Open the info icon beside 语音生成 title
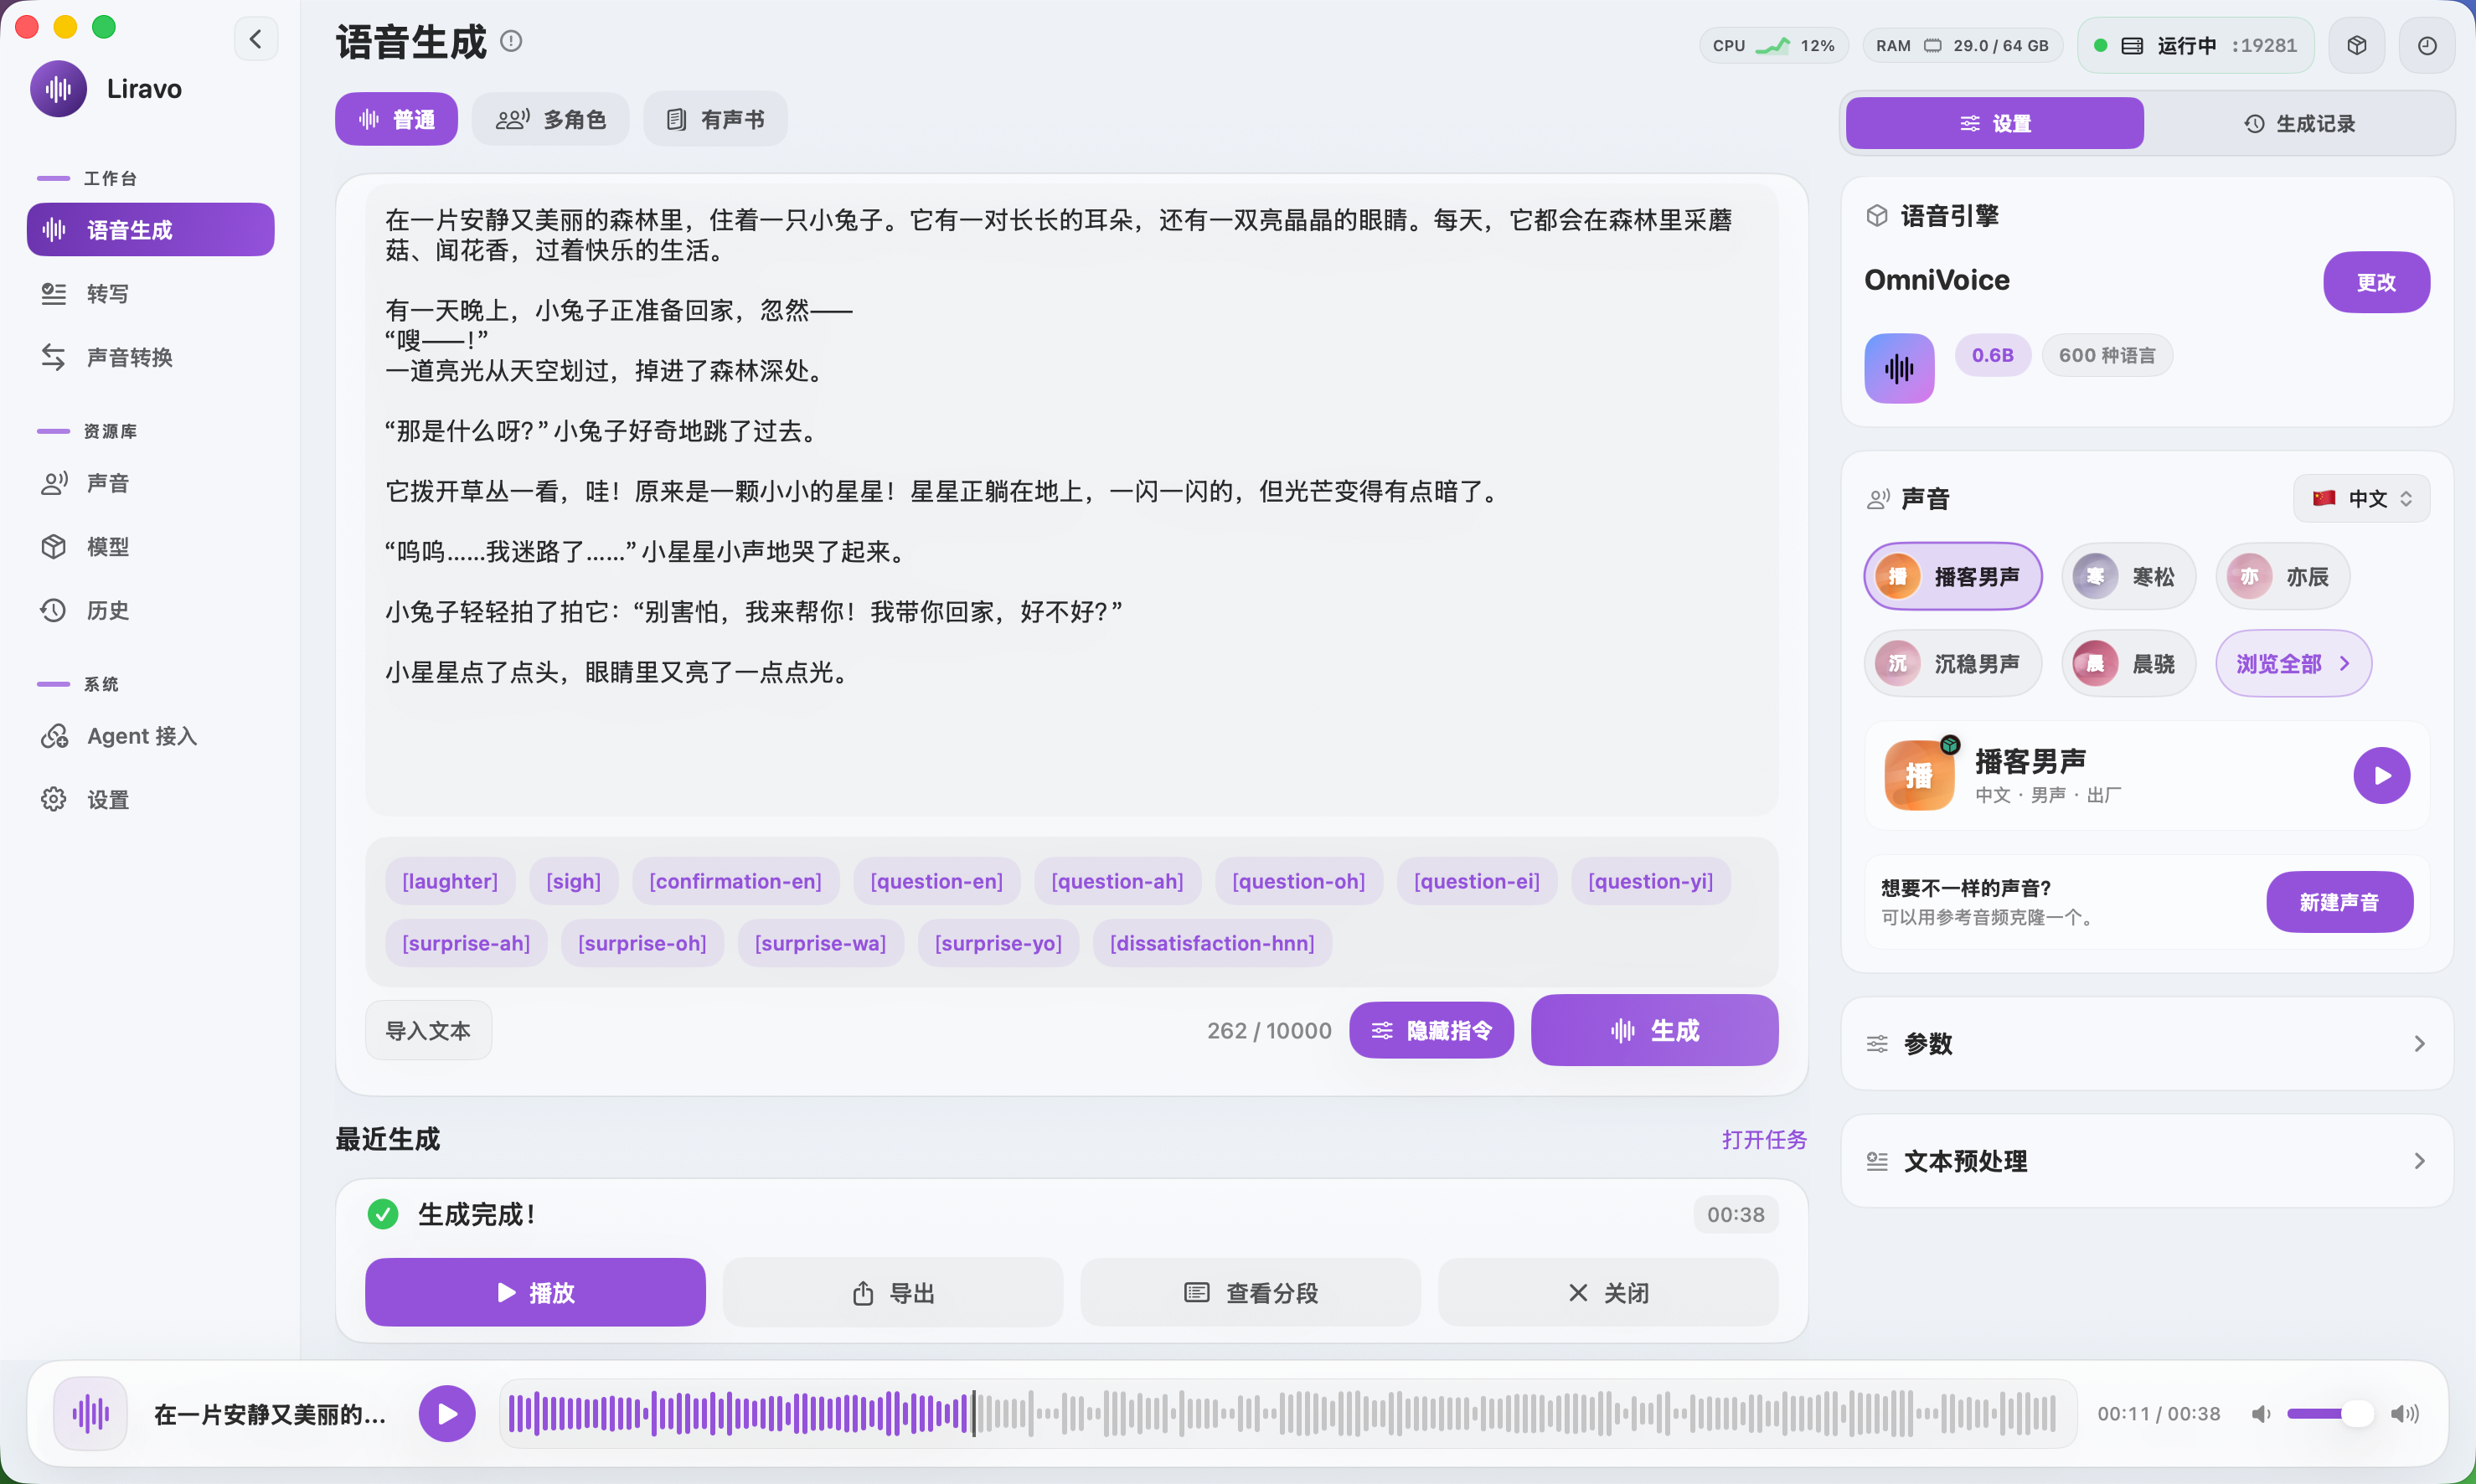 pos(511,41)
